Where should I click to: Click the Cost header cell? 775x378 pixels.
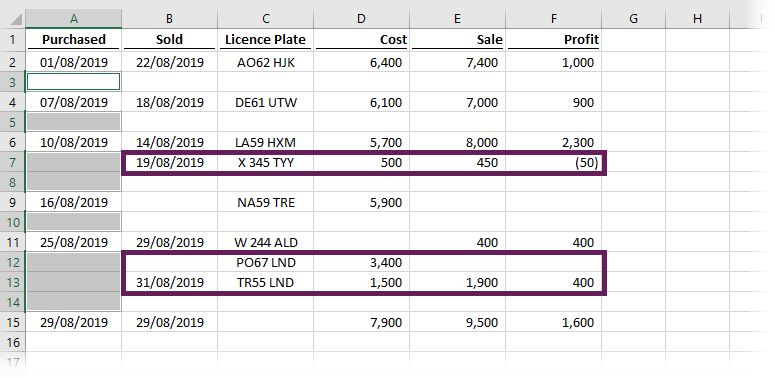click(361, 40)
